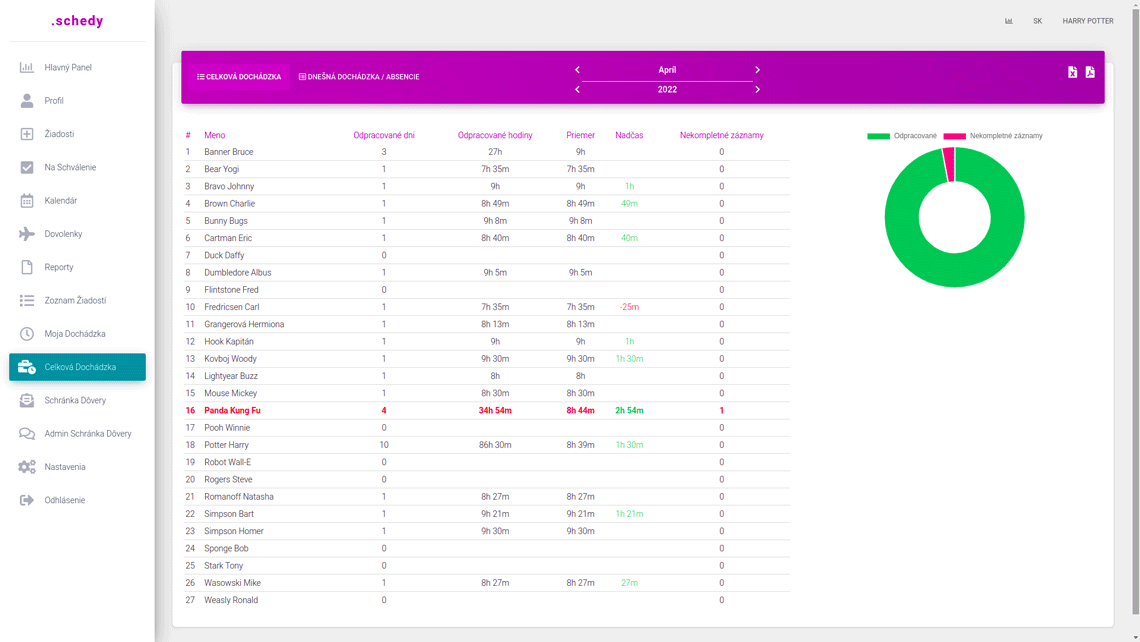The width and height of the screenshot is (1140, 642).
Task: Open the HARRY POTTER user menu
Action: (1087, 21)
